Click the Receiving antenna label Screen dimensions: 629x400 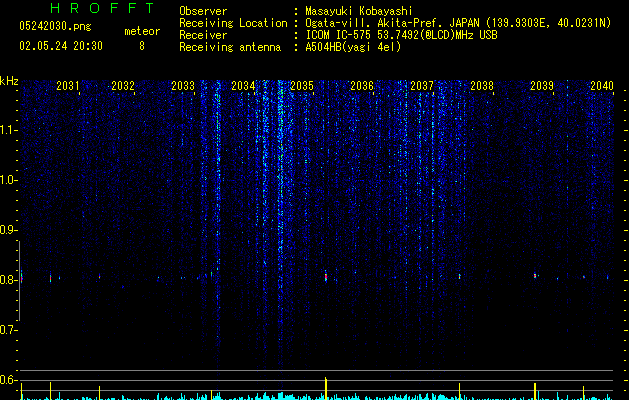tap(230, 47)
